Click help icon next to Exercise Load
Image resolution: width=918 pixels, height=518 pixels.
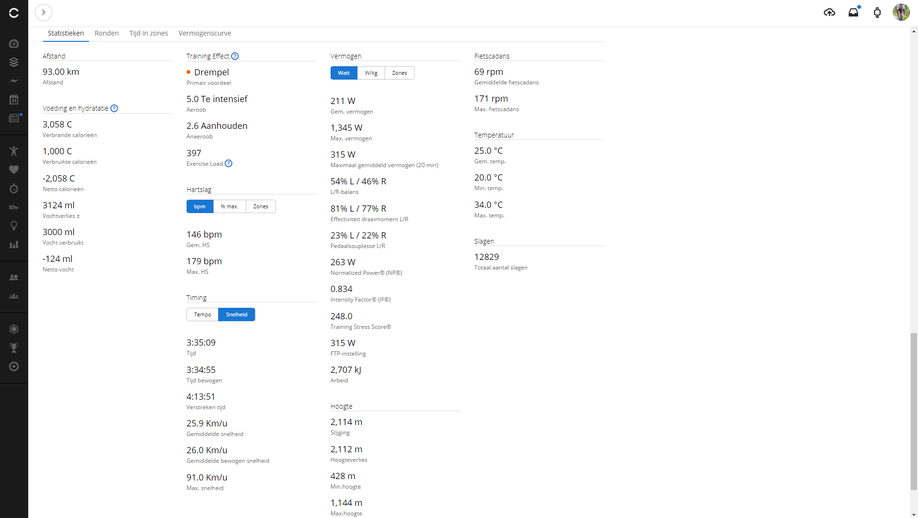click(229, 164)
